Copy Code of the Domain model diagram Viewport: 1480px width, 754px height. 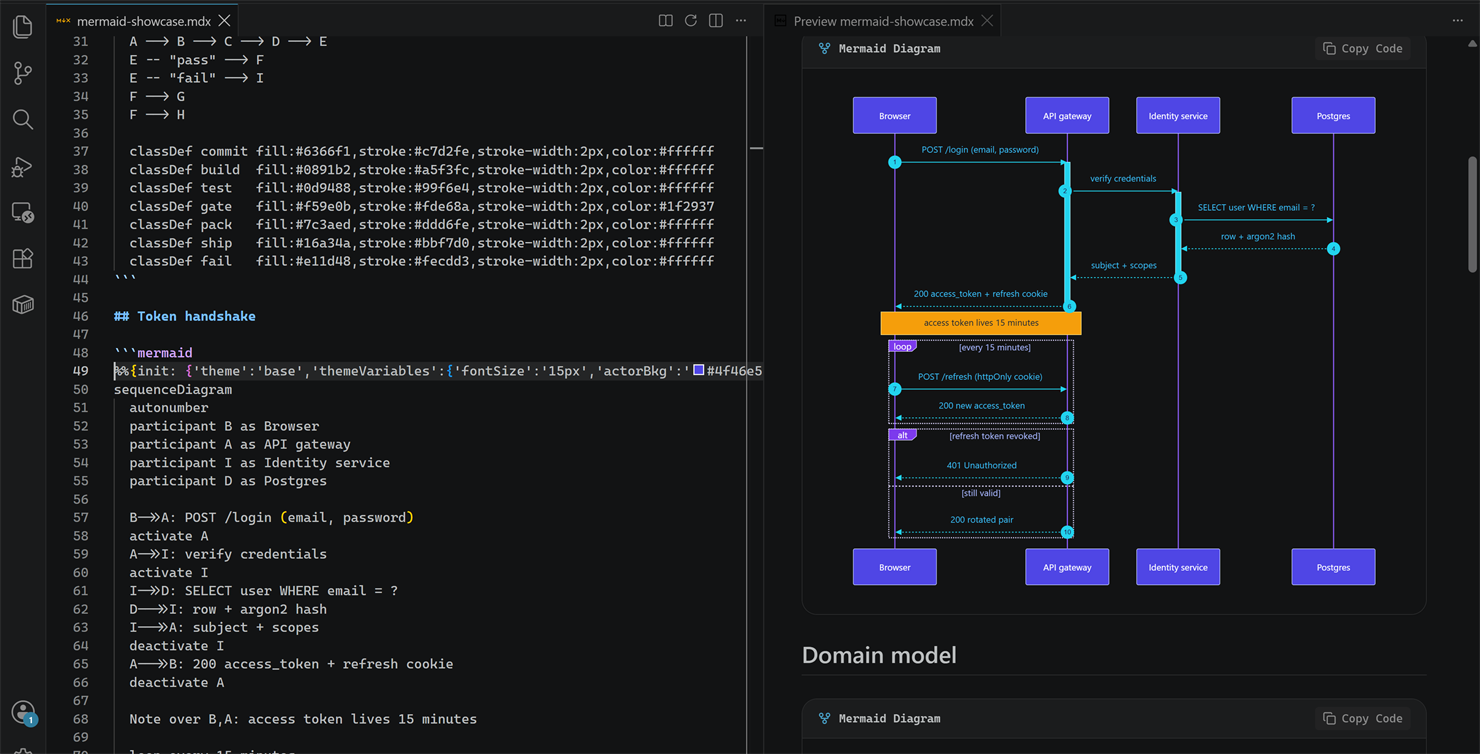point(1362,718)
